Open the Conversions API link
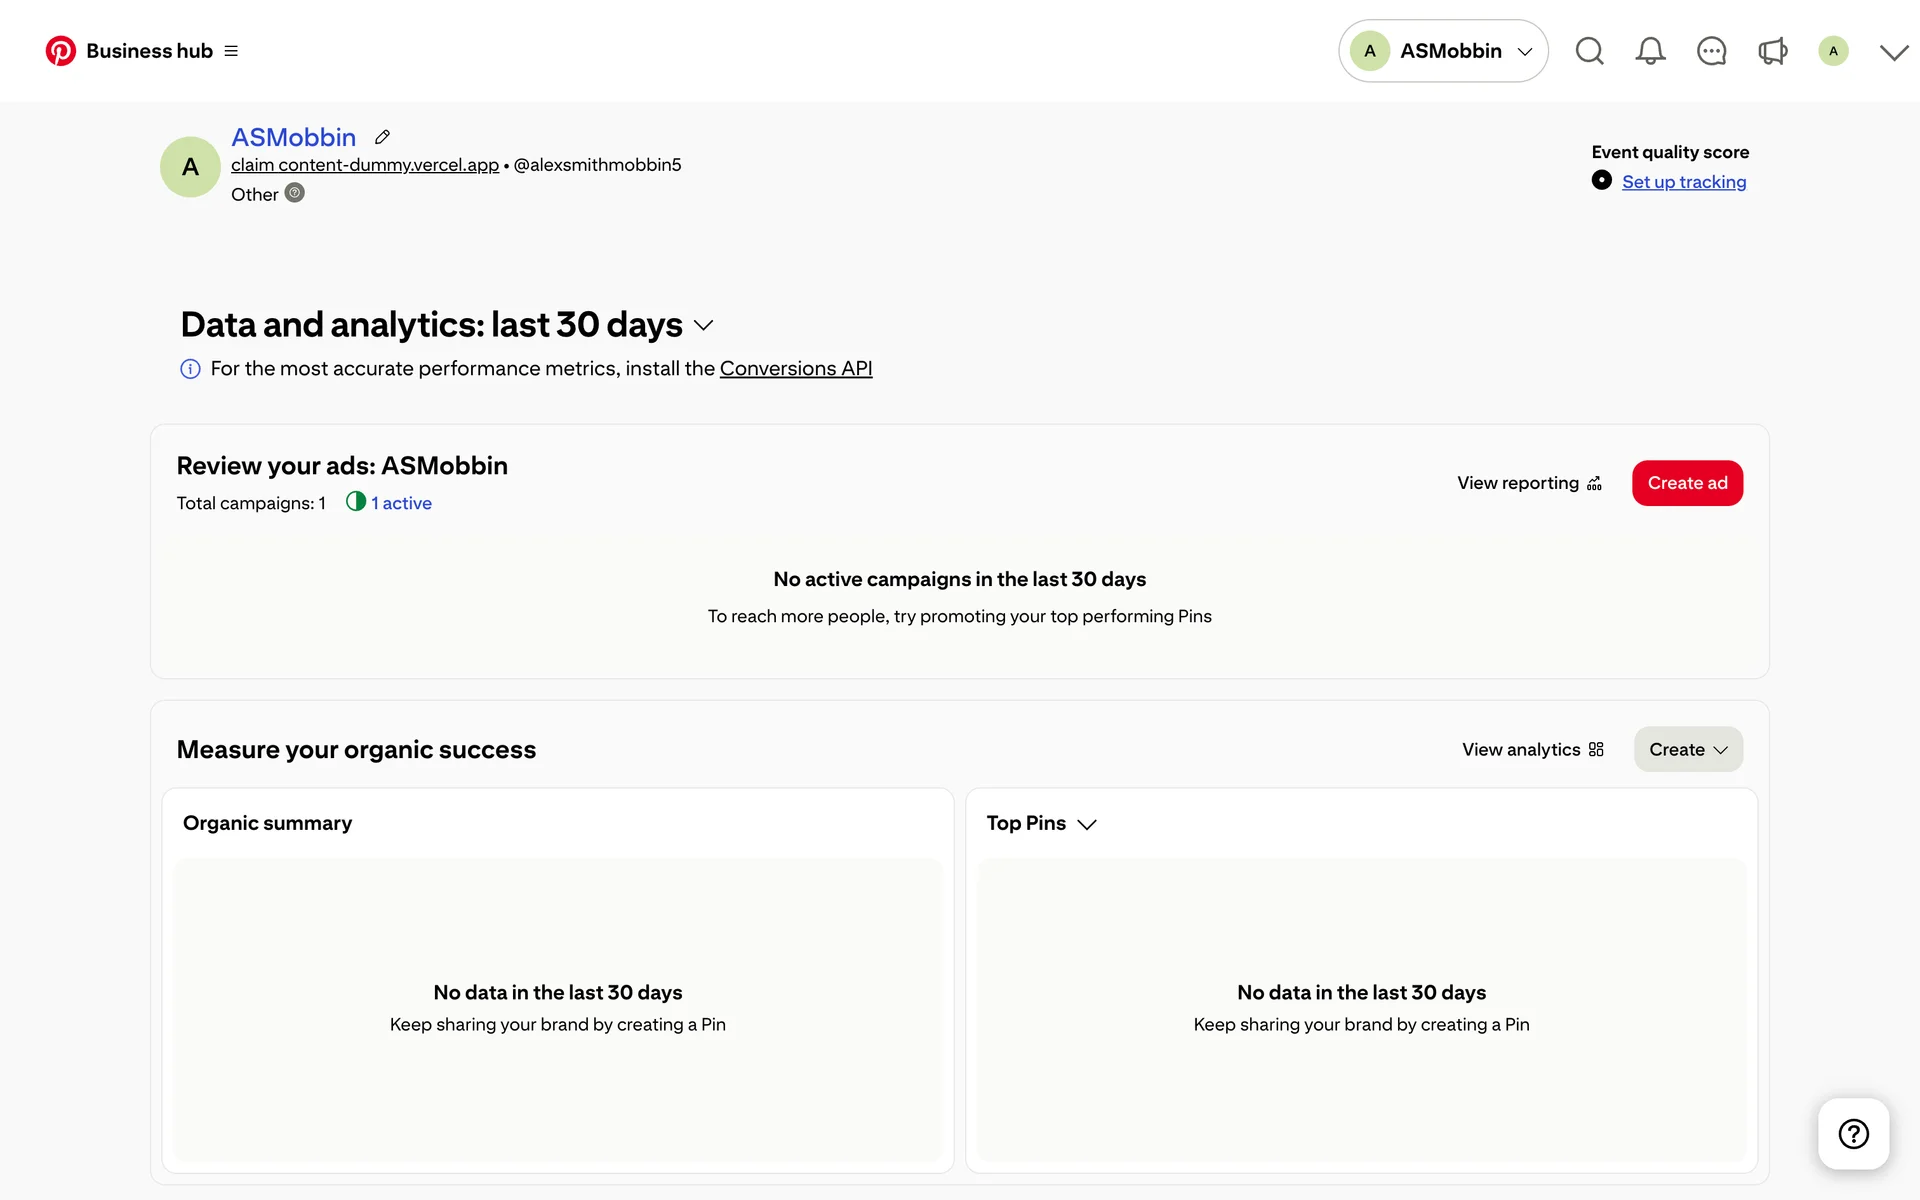 796,369
